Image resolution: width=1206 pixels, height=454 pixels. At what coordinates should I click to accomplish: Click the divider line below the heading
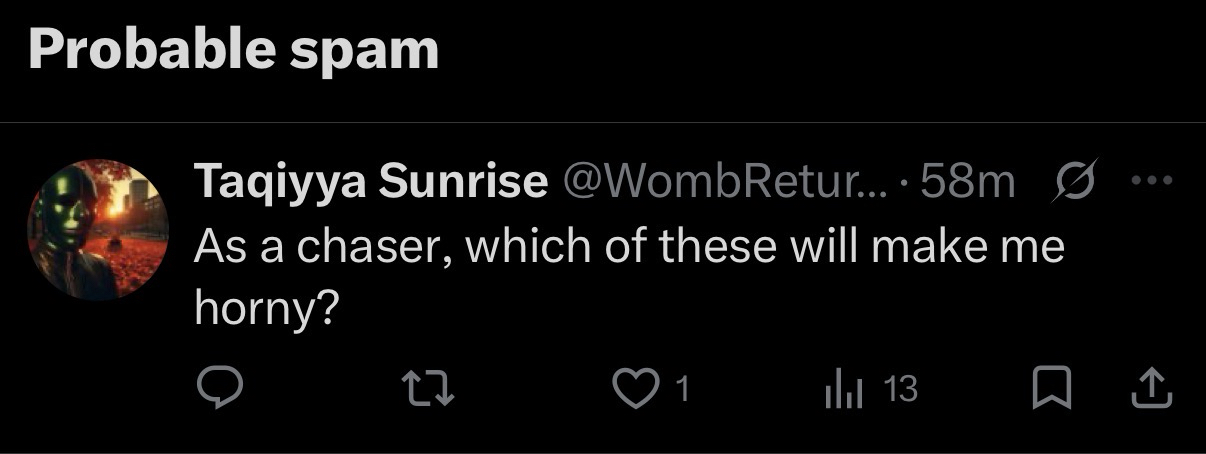[x=603, y=123]
